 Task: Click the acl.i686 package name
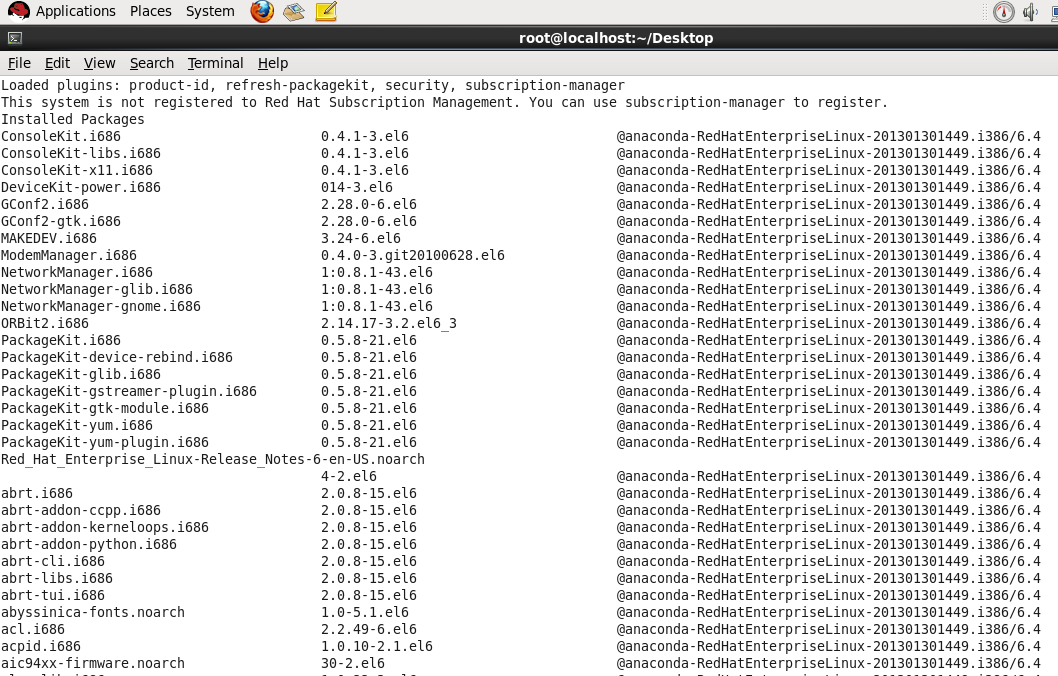[32, 629]
